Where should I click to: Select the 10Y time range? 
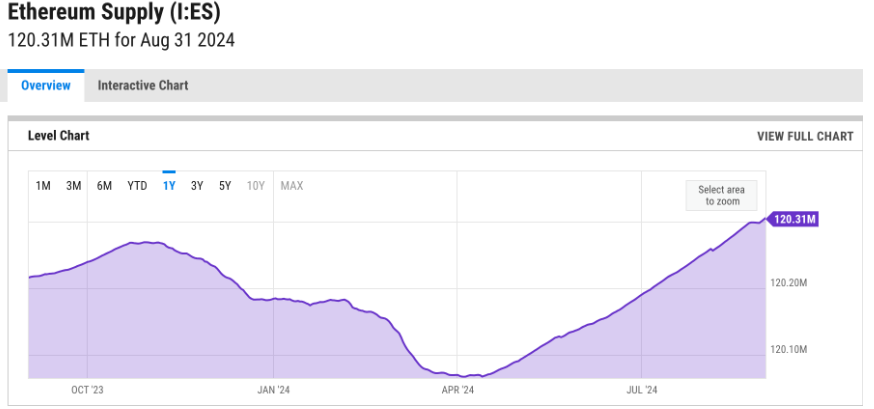click(255, 186)
